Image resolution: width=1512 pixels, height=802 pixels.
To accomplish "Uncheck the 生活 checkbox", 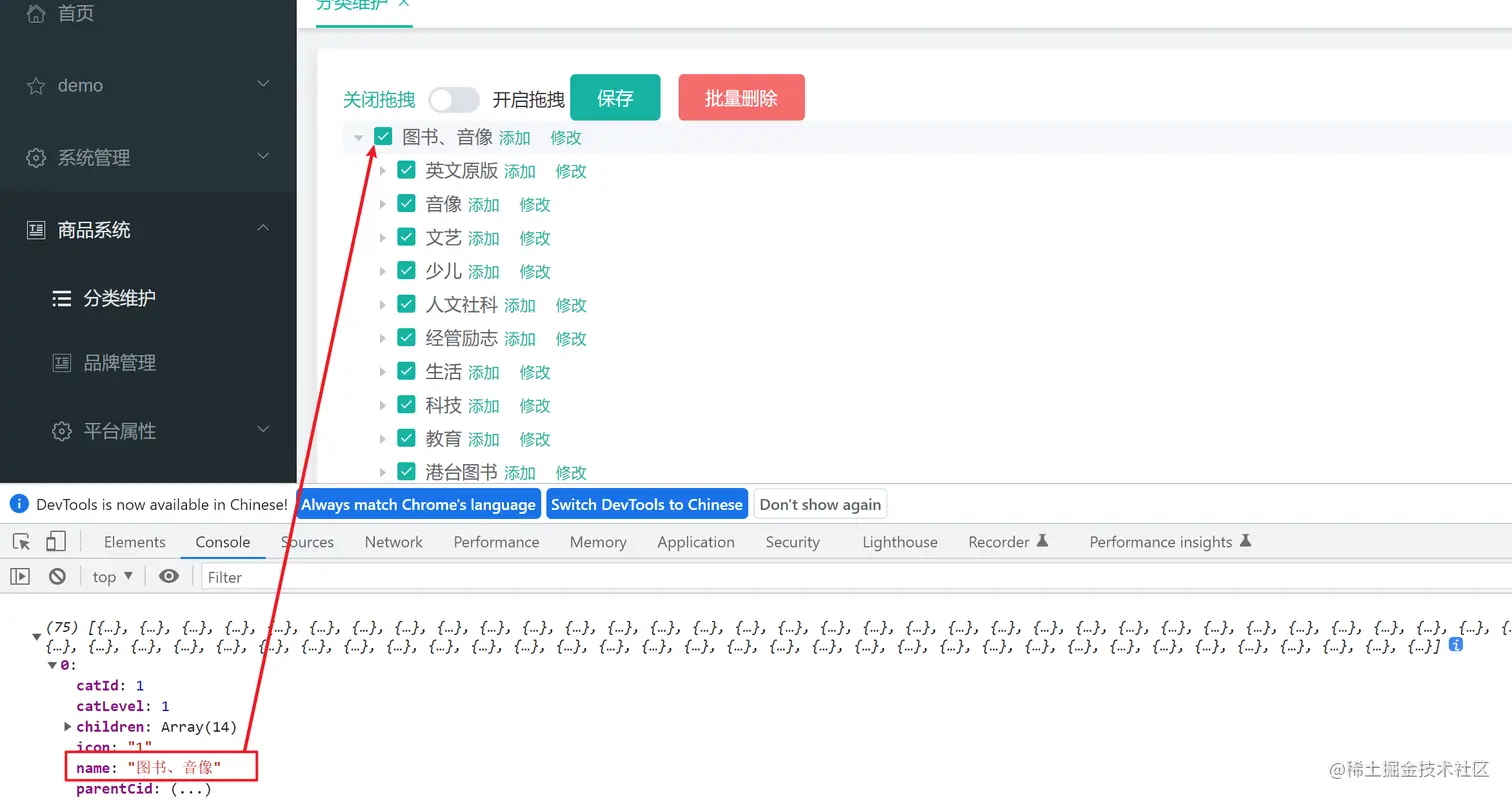I will point(406,371).
